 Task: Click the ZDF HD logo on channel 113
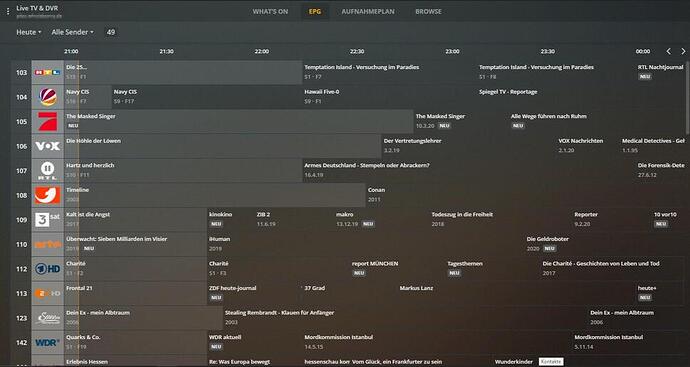(x=48, y=294)
